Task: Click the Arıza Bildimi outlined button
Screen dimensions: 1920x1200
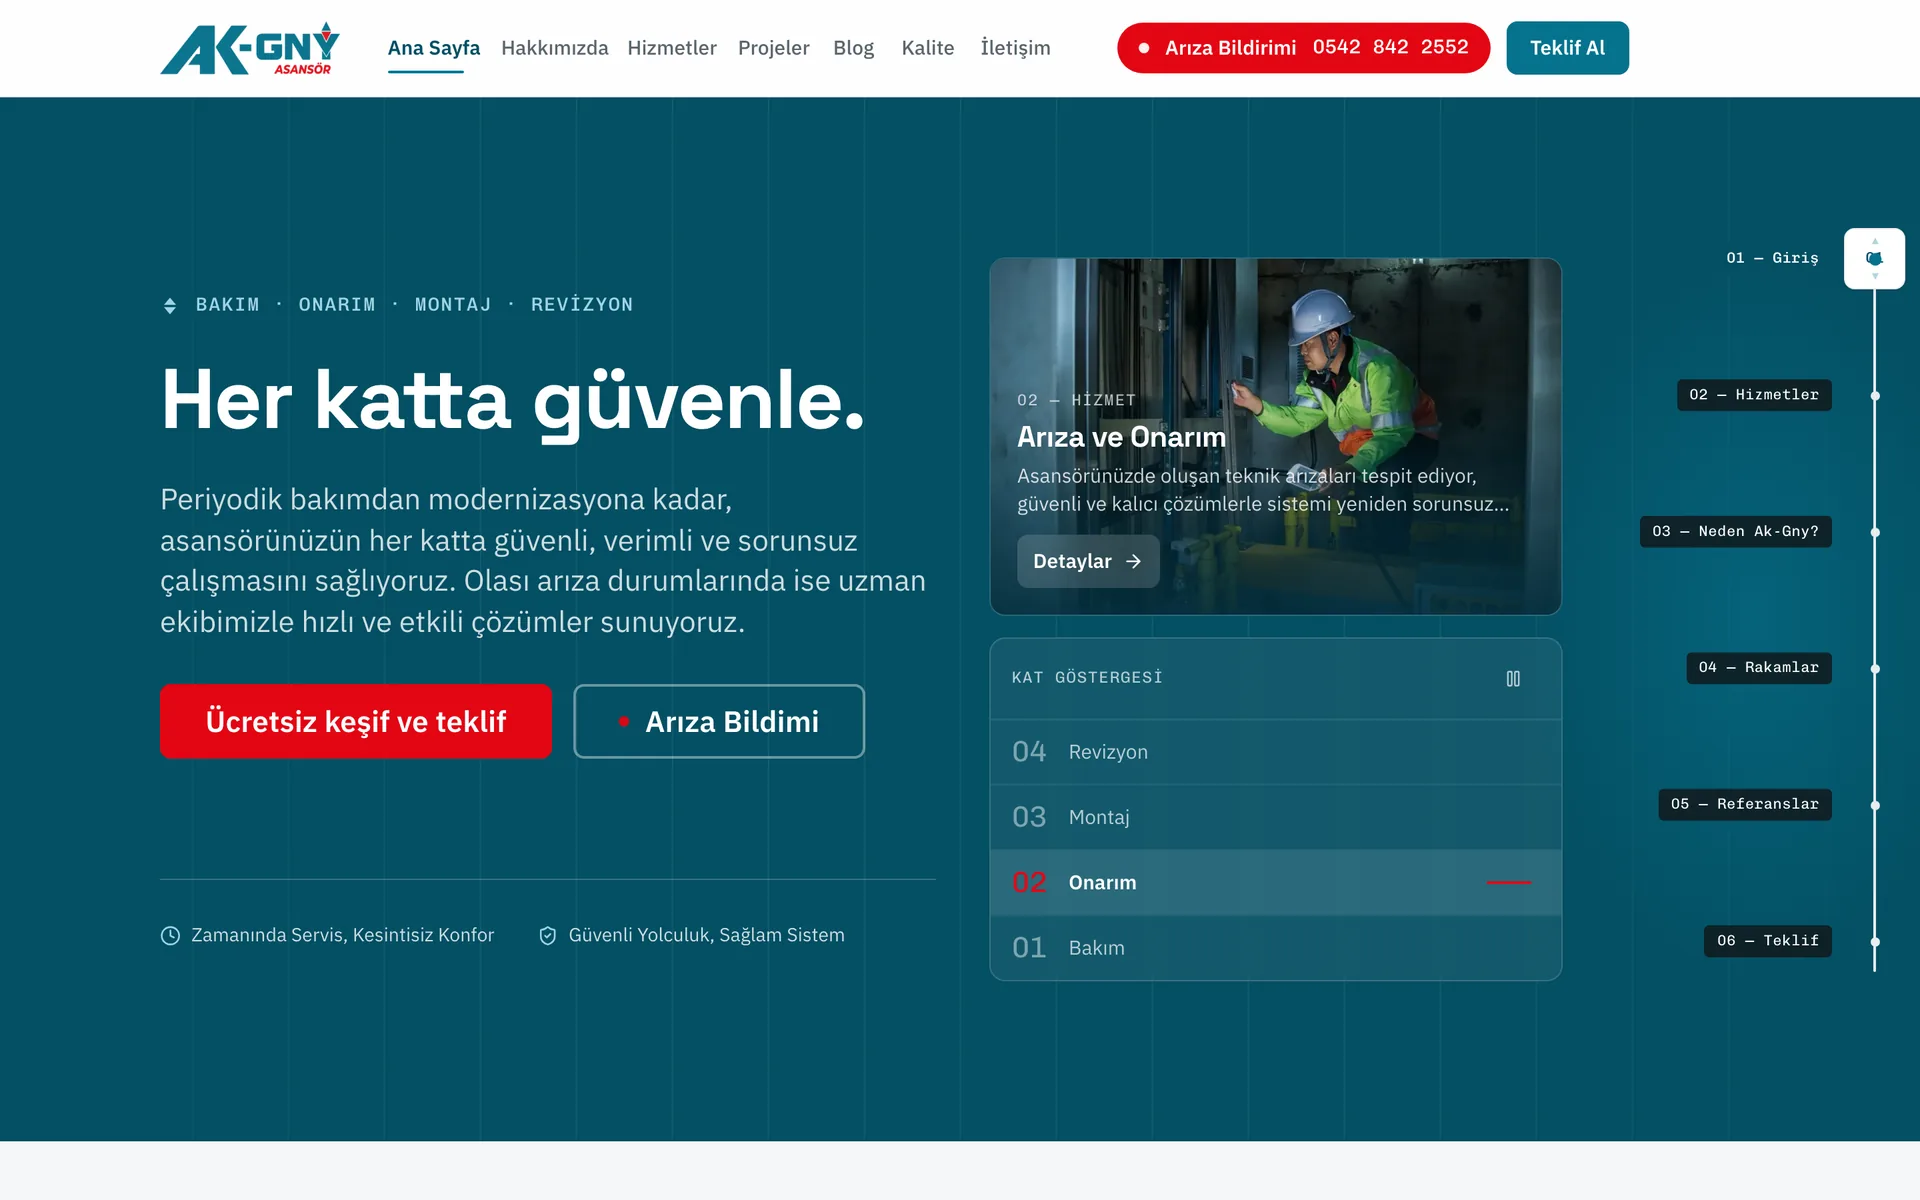Action: (x=719, y=721)
